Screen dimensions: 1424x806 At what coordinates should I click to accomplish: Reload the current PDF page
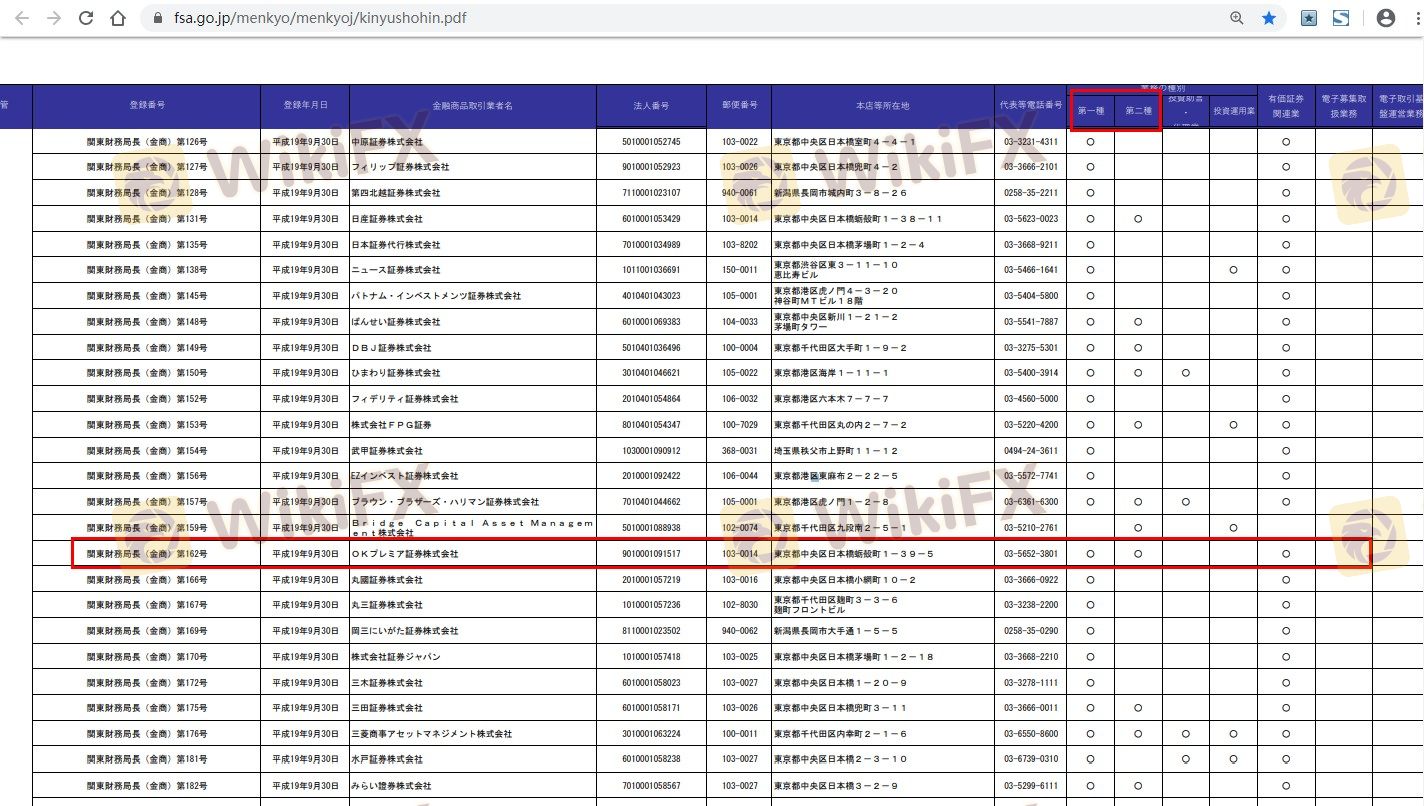click(x=86, y=18)
